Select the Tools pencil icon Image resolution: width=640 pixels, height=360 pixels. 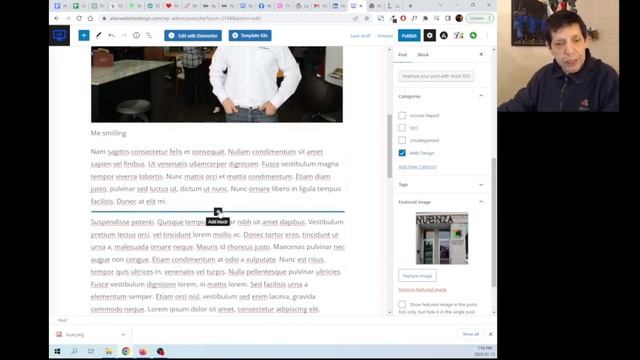pyautogui.click(x=98, y=36)
